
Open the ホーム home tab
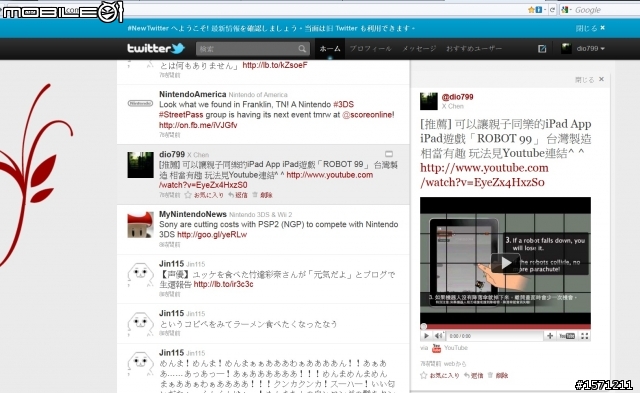330,49
